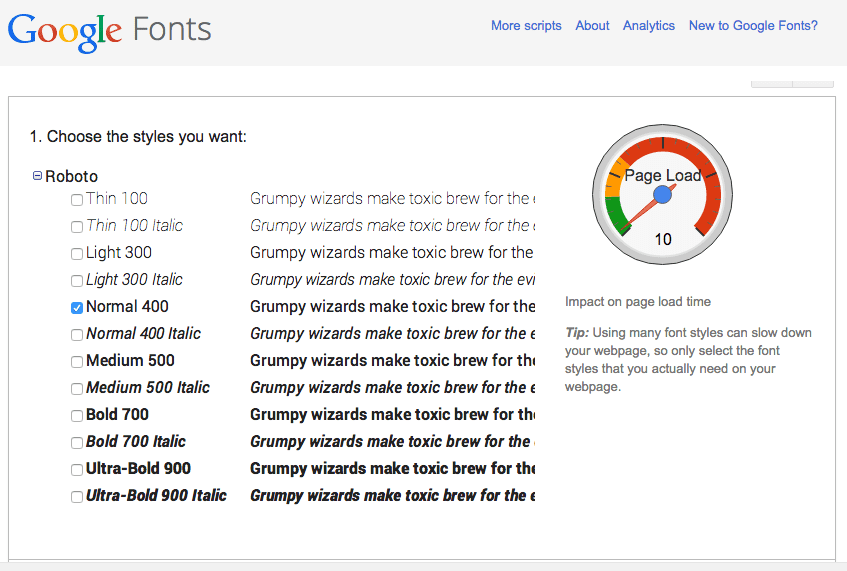
Task: Click New to Google Fonts? link
Action: (753, 25)
